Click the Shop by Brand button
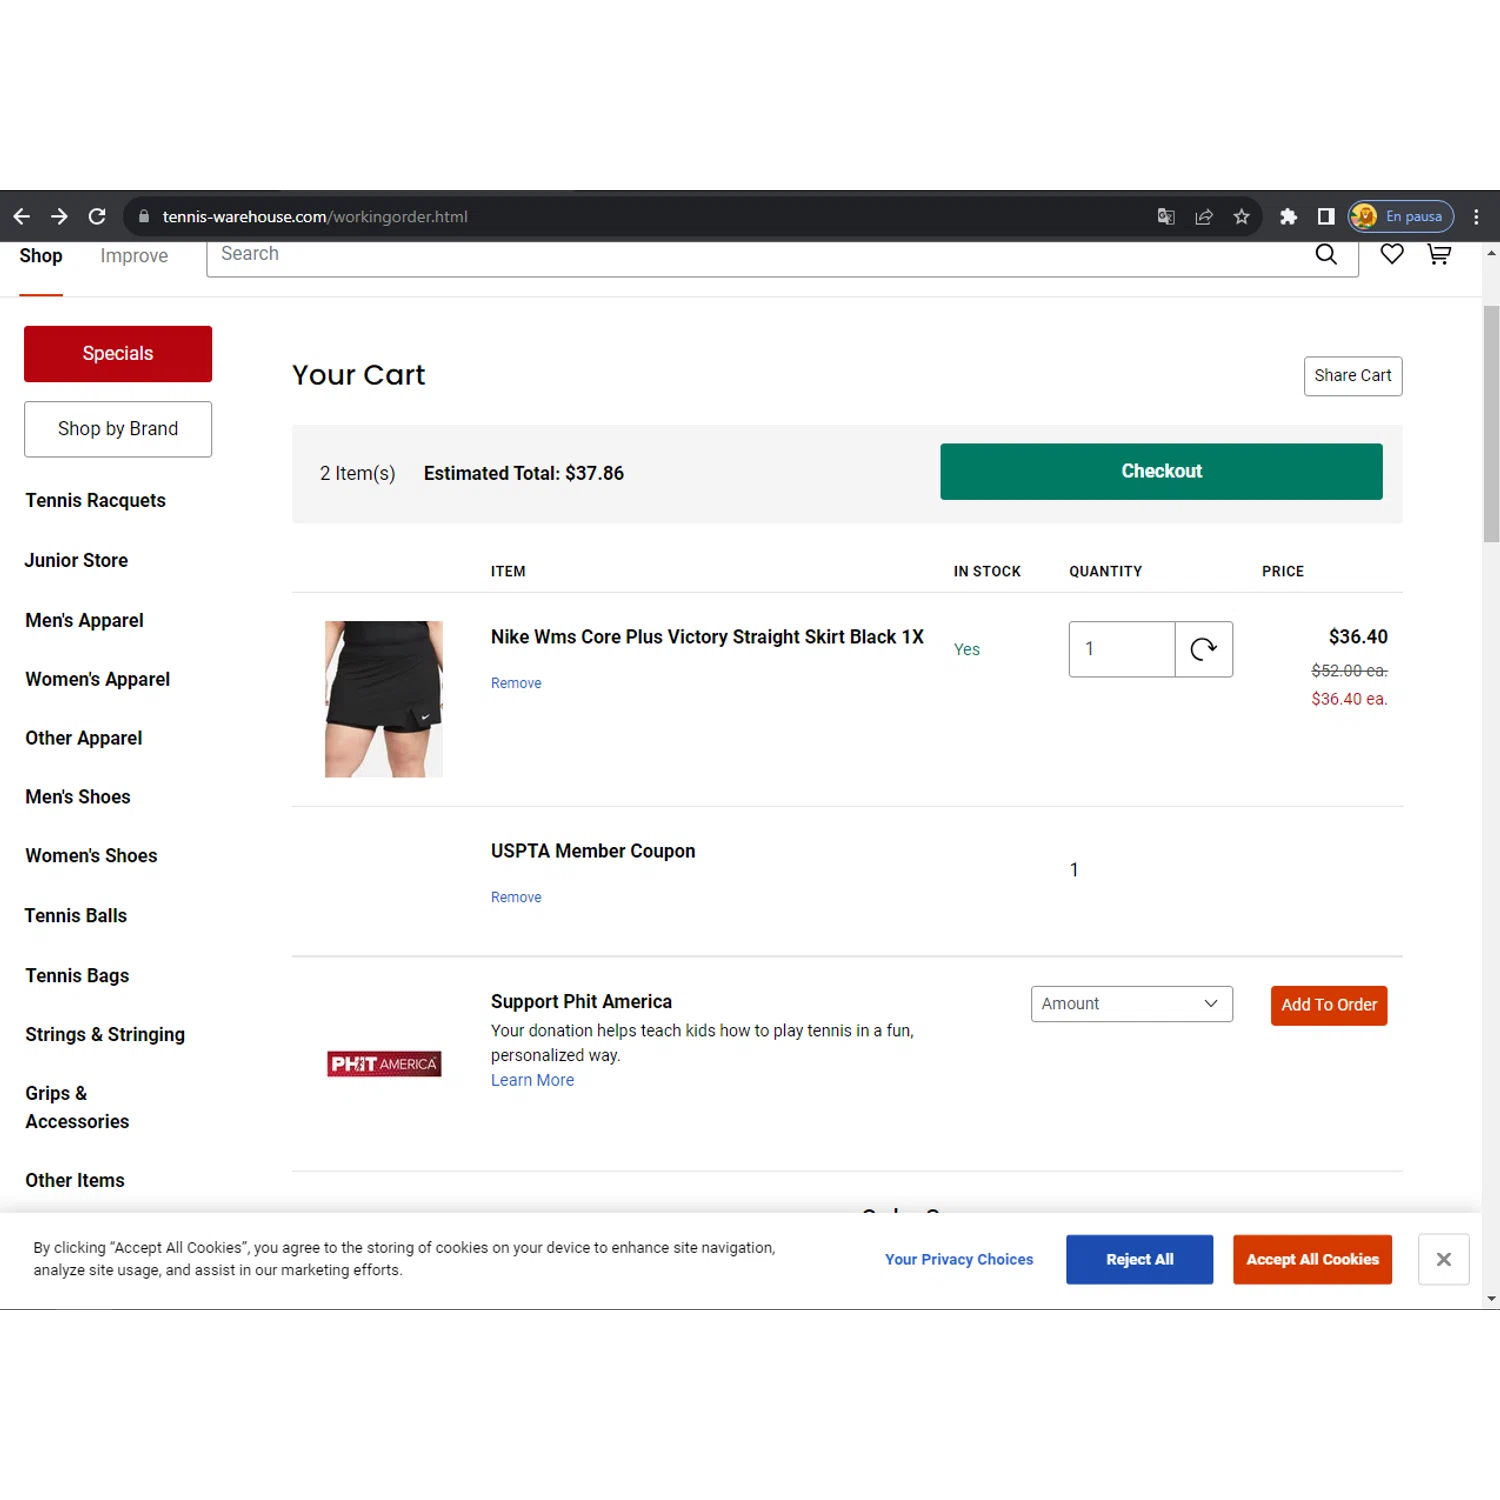Screen dimensions: 1500x1500 [x=118, y=429]
